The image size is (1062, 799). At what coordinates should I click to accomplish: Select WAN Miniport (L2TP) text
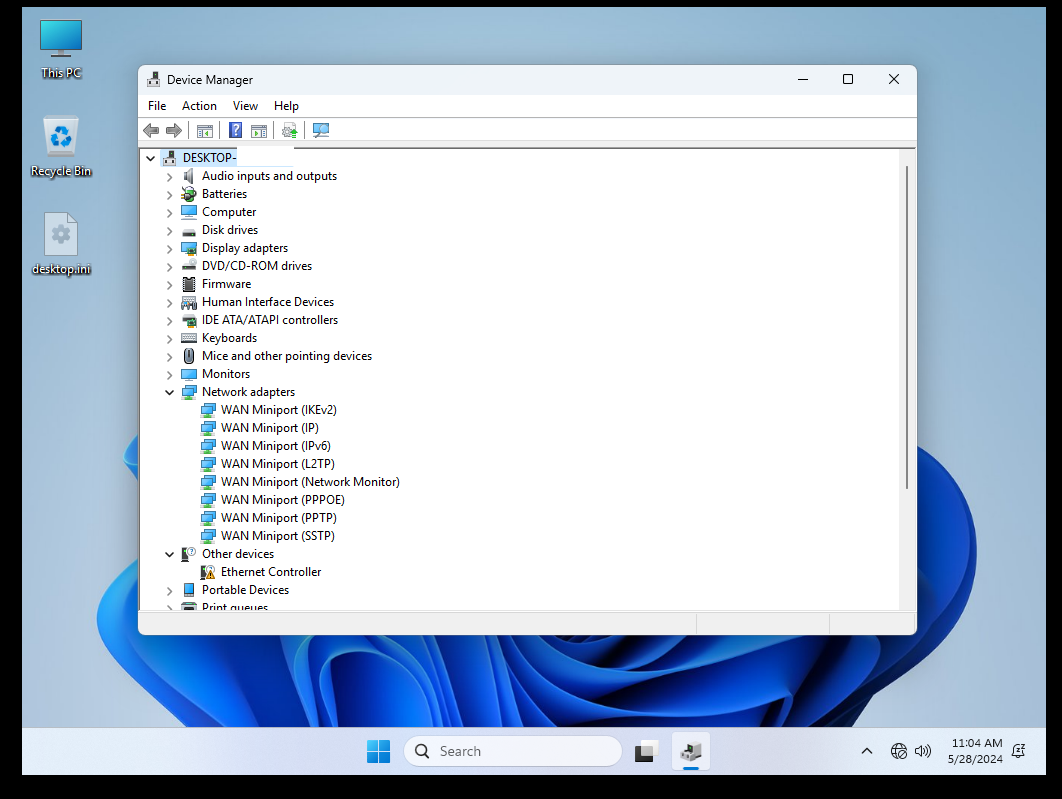click(x=278, y=464)
